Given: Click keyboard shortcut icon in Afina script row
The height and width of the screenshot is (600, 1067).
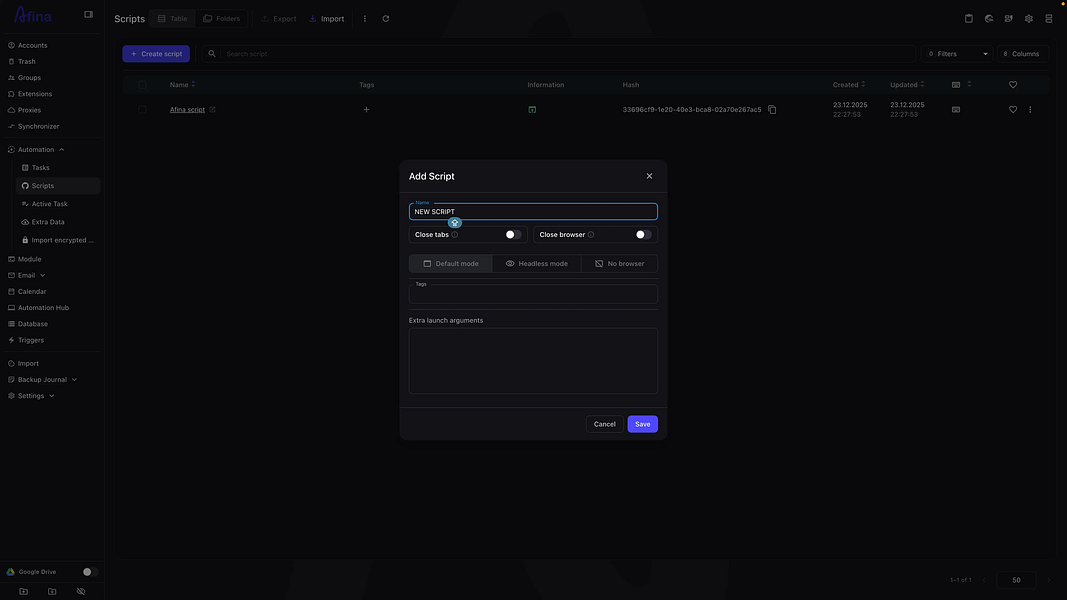Looking at the screenshot, I should click(x=956, y=110).
